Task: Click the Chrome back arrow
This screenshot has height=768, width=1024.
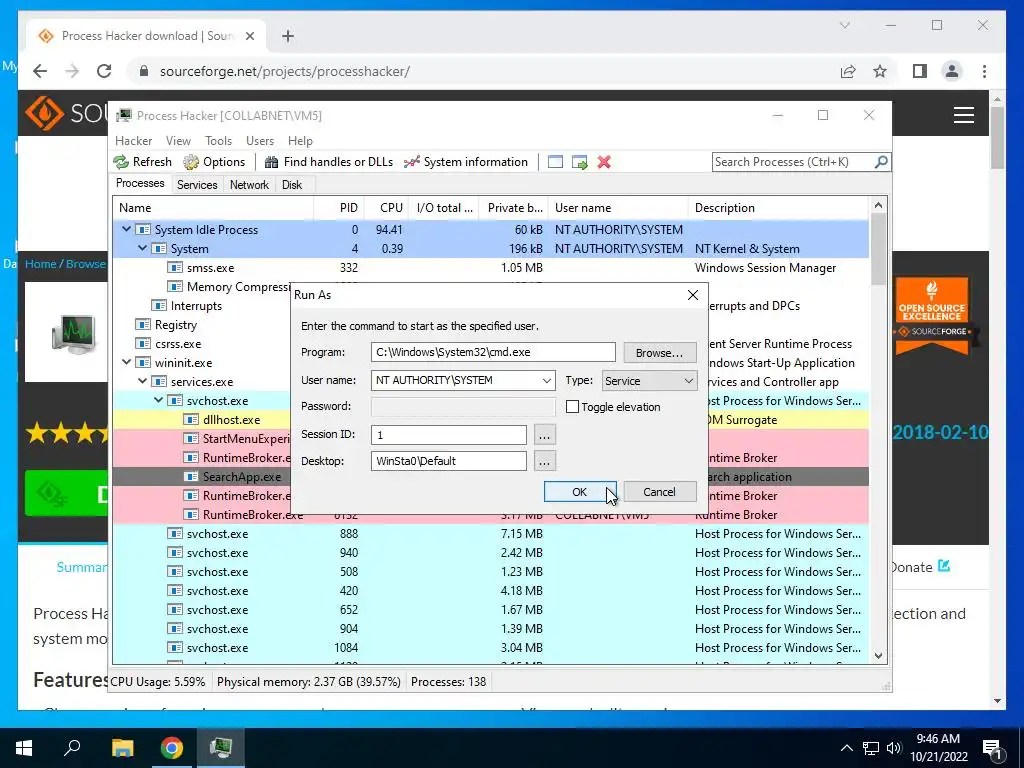Action: (40, 71)
